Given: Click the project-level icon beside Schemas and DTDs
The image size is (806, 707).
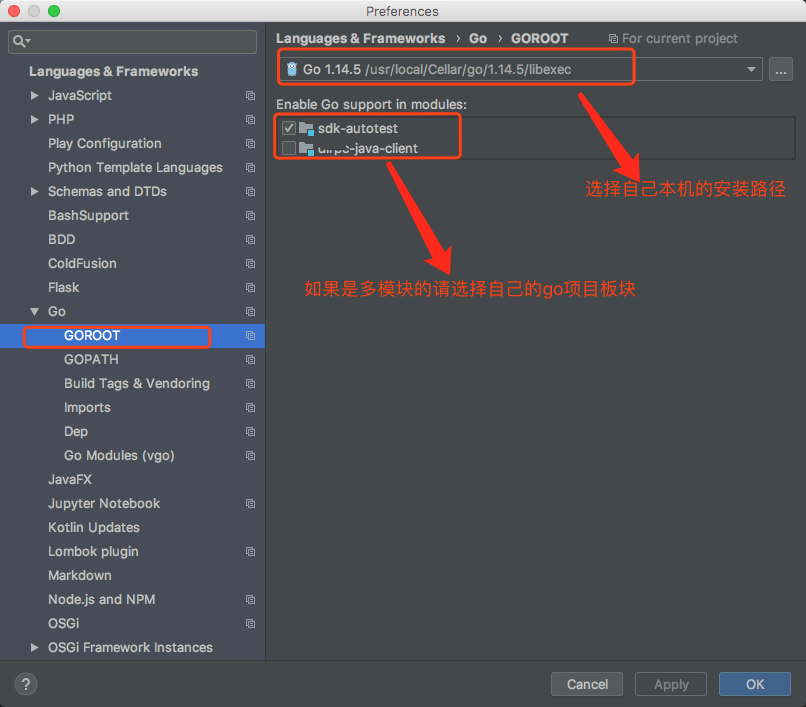Looking at the screenshot, I should (250, 191).
